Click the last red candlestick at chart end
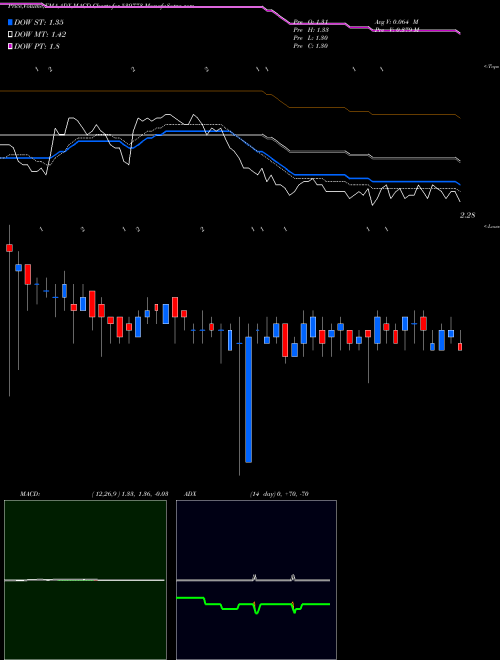Viewport: 500px width, 660px height. 460,347
